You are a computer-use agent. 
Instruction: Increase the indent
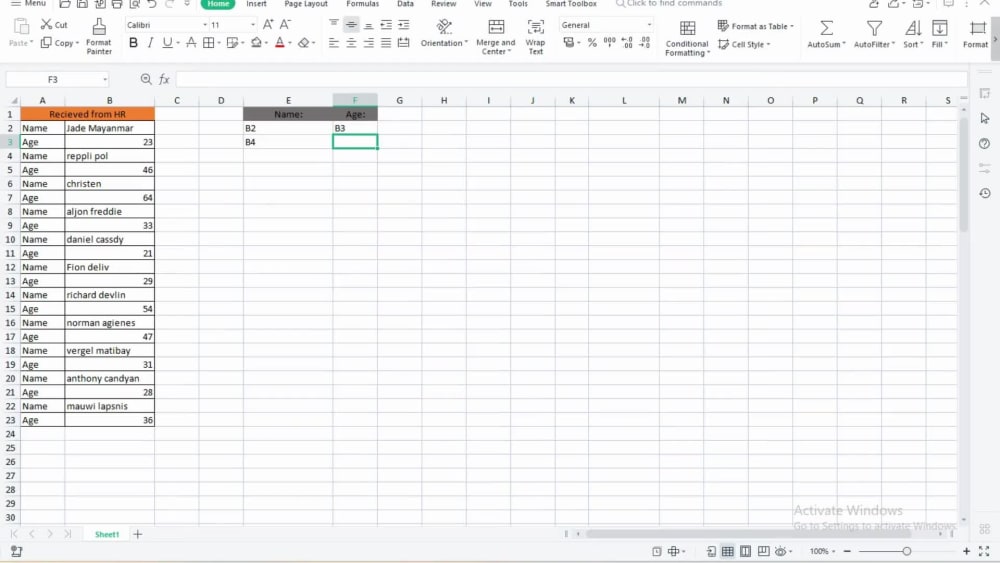404,24
